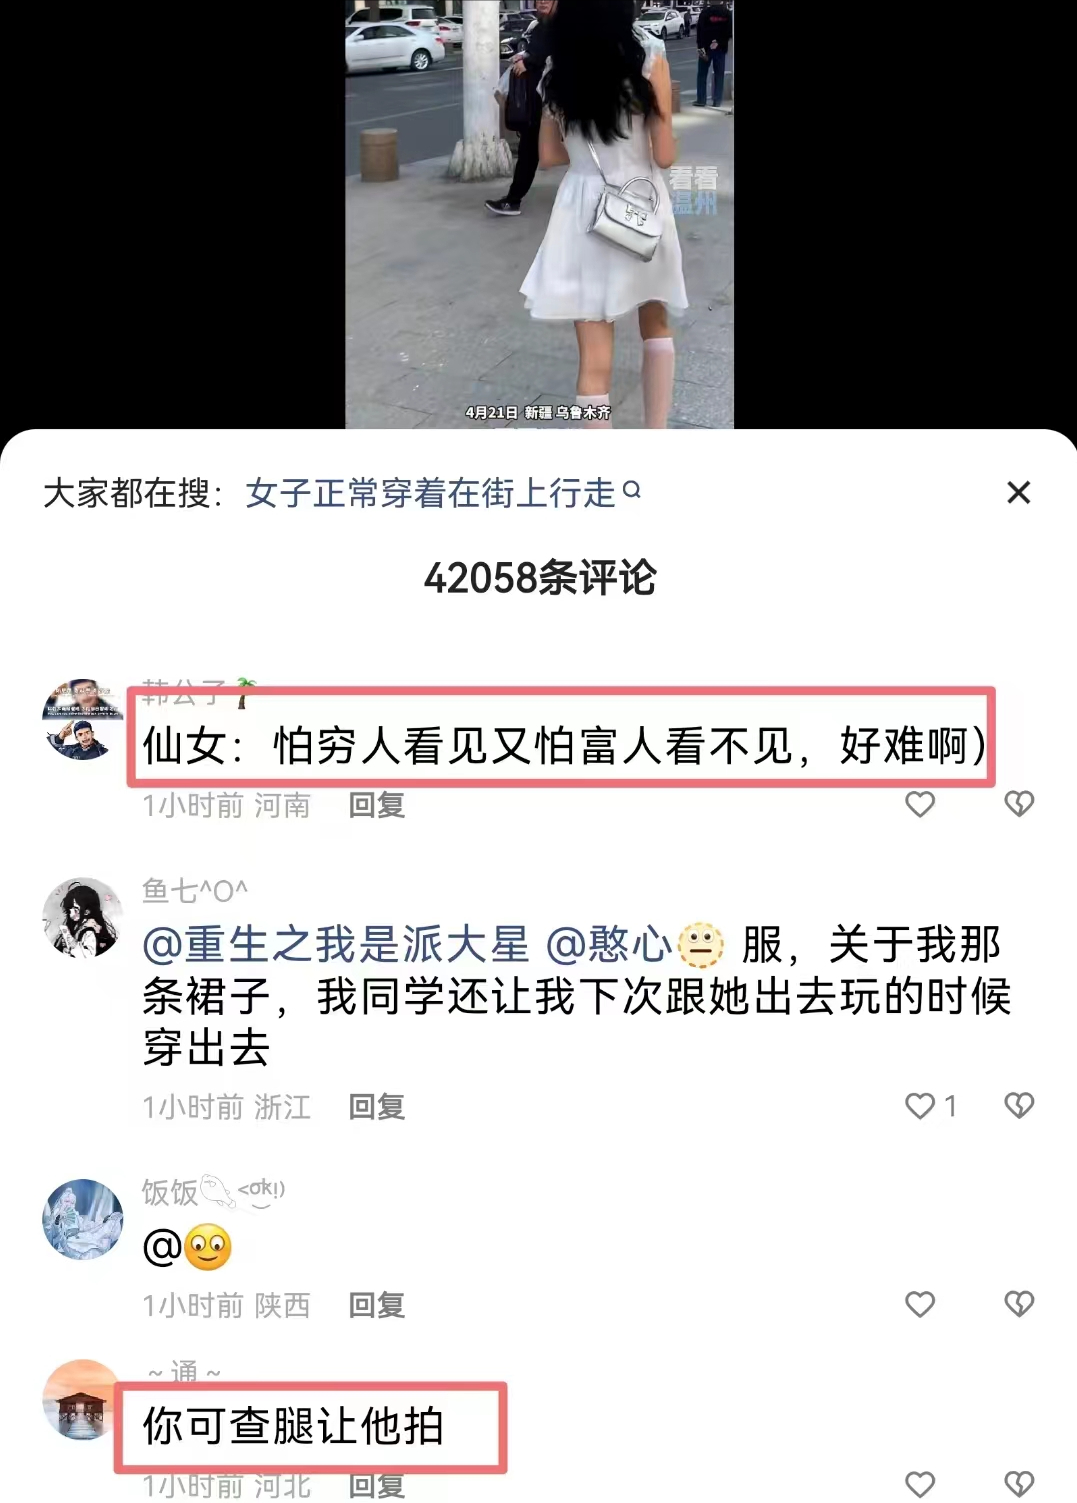
Task: Open the @重生之我是派大星 mention
Action: click(336, 945)
